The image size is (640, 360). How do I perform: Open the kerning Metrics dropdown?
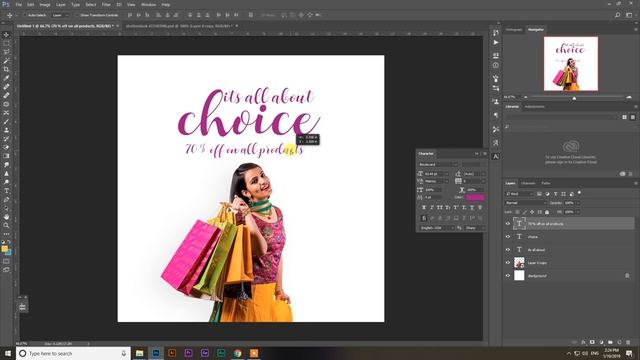coord(436,181)
